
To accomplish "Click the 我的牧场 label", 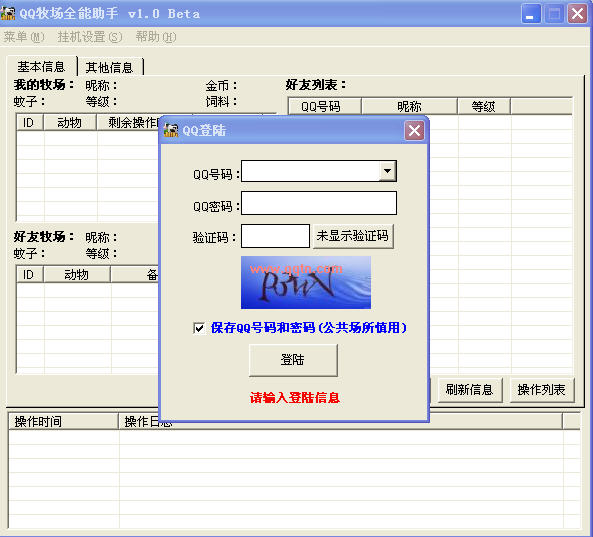I will tap(44, 85).
